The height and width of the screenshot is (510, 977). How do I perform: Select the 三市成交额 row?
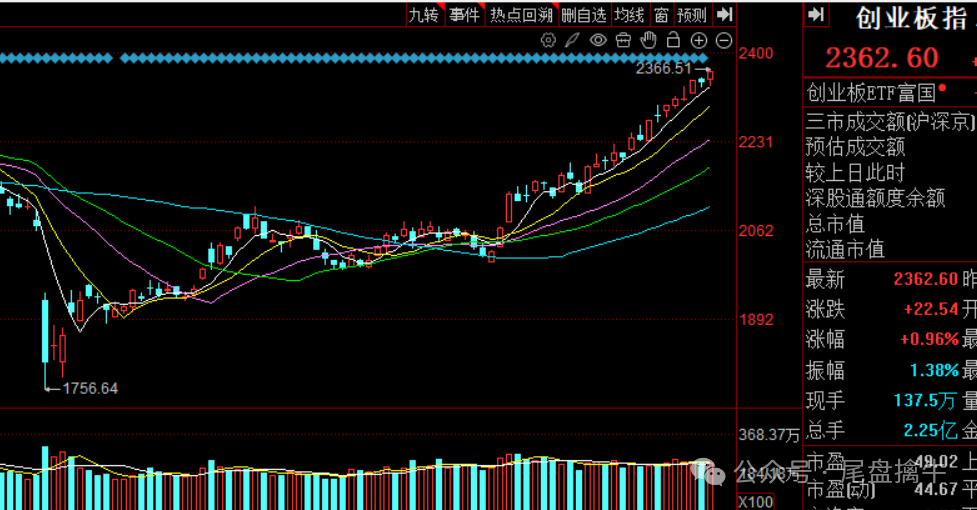pyautogui.click(x=891, y=121)
